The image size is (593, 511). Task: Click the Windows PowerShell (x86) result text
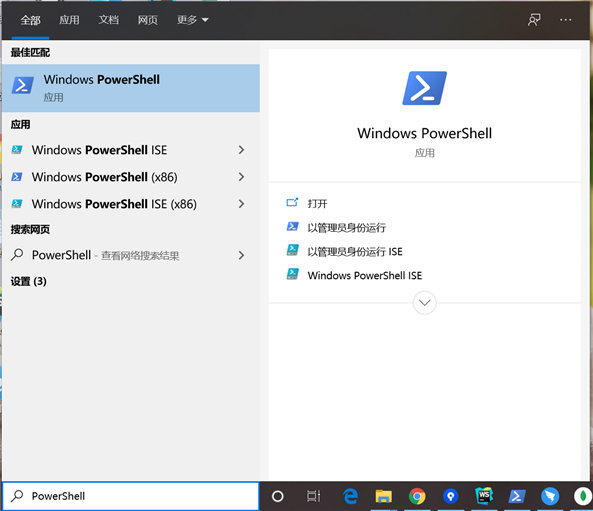point(104,177)
